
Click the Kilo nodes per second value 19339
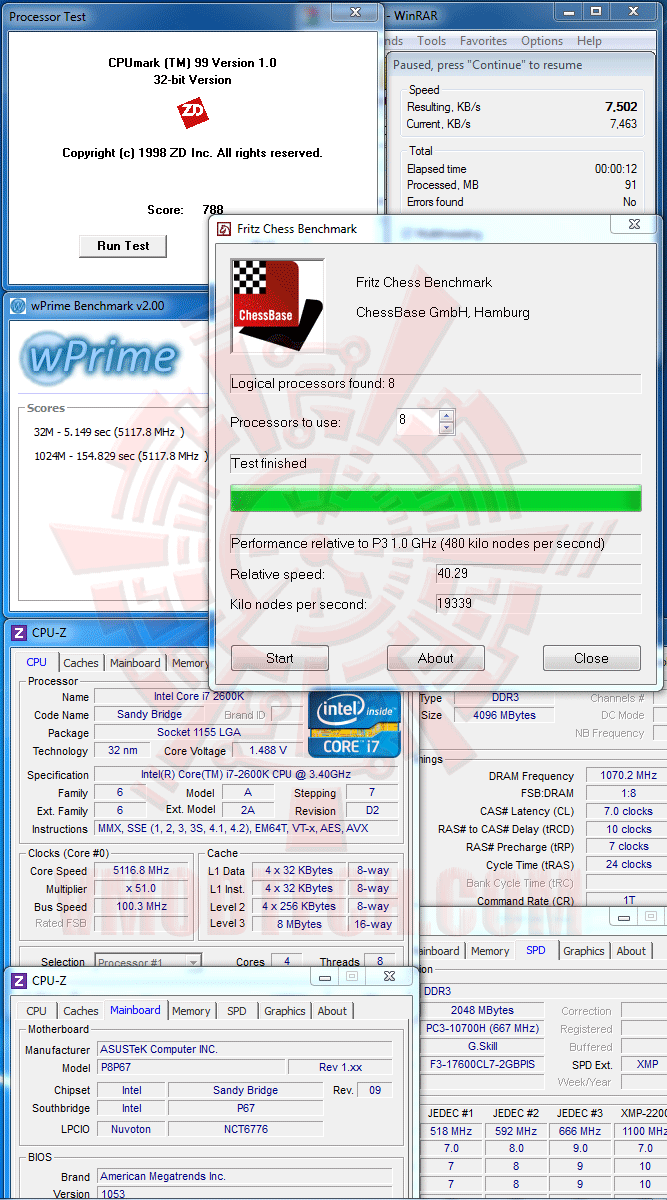[x=538, y=604]
